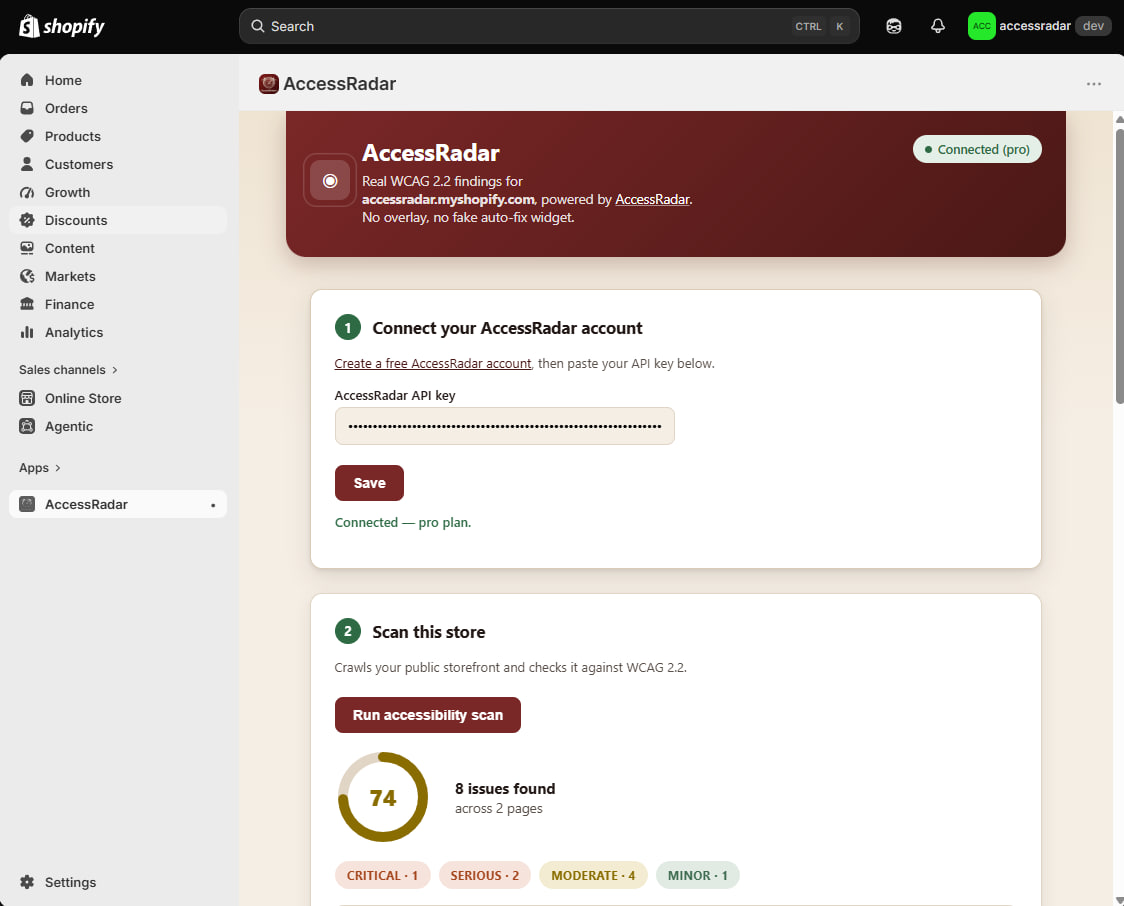Click the Agentic label in sidebar
This screenshot has height=906, width=1124.
(69, 426)
